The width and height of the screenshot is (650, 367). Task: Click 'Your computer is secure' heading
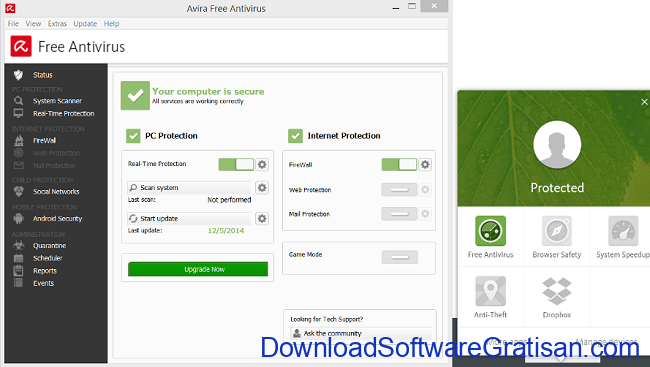tap(208, 91)
